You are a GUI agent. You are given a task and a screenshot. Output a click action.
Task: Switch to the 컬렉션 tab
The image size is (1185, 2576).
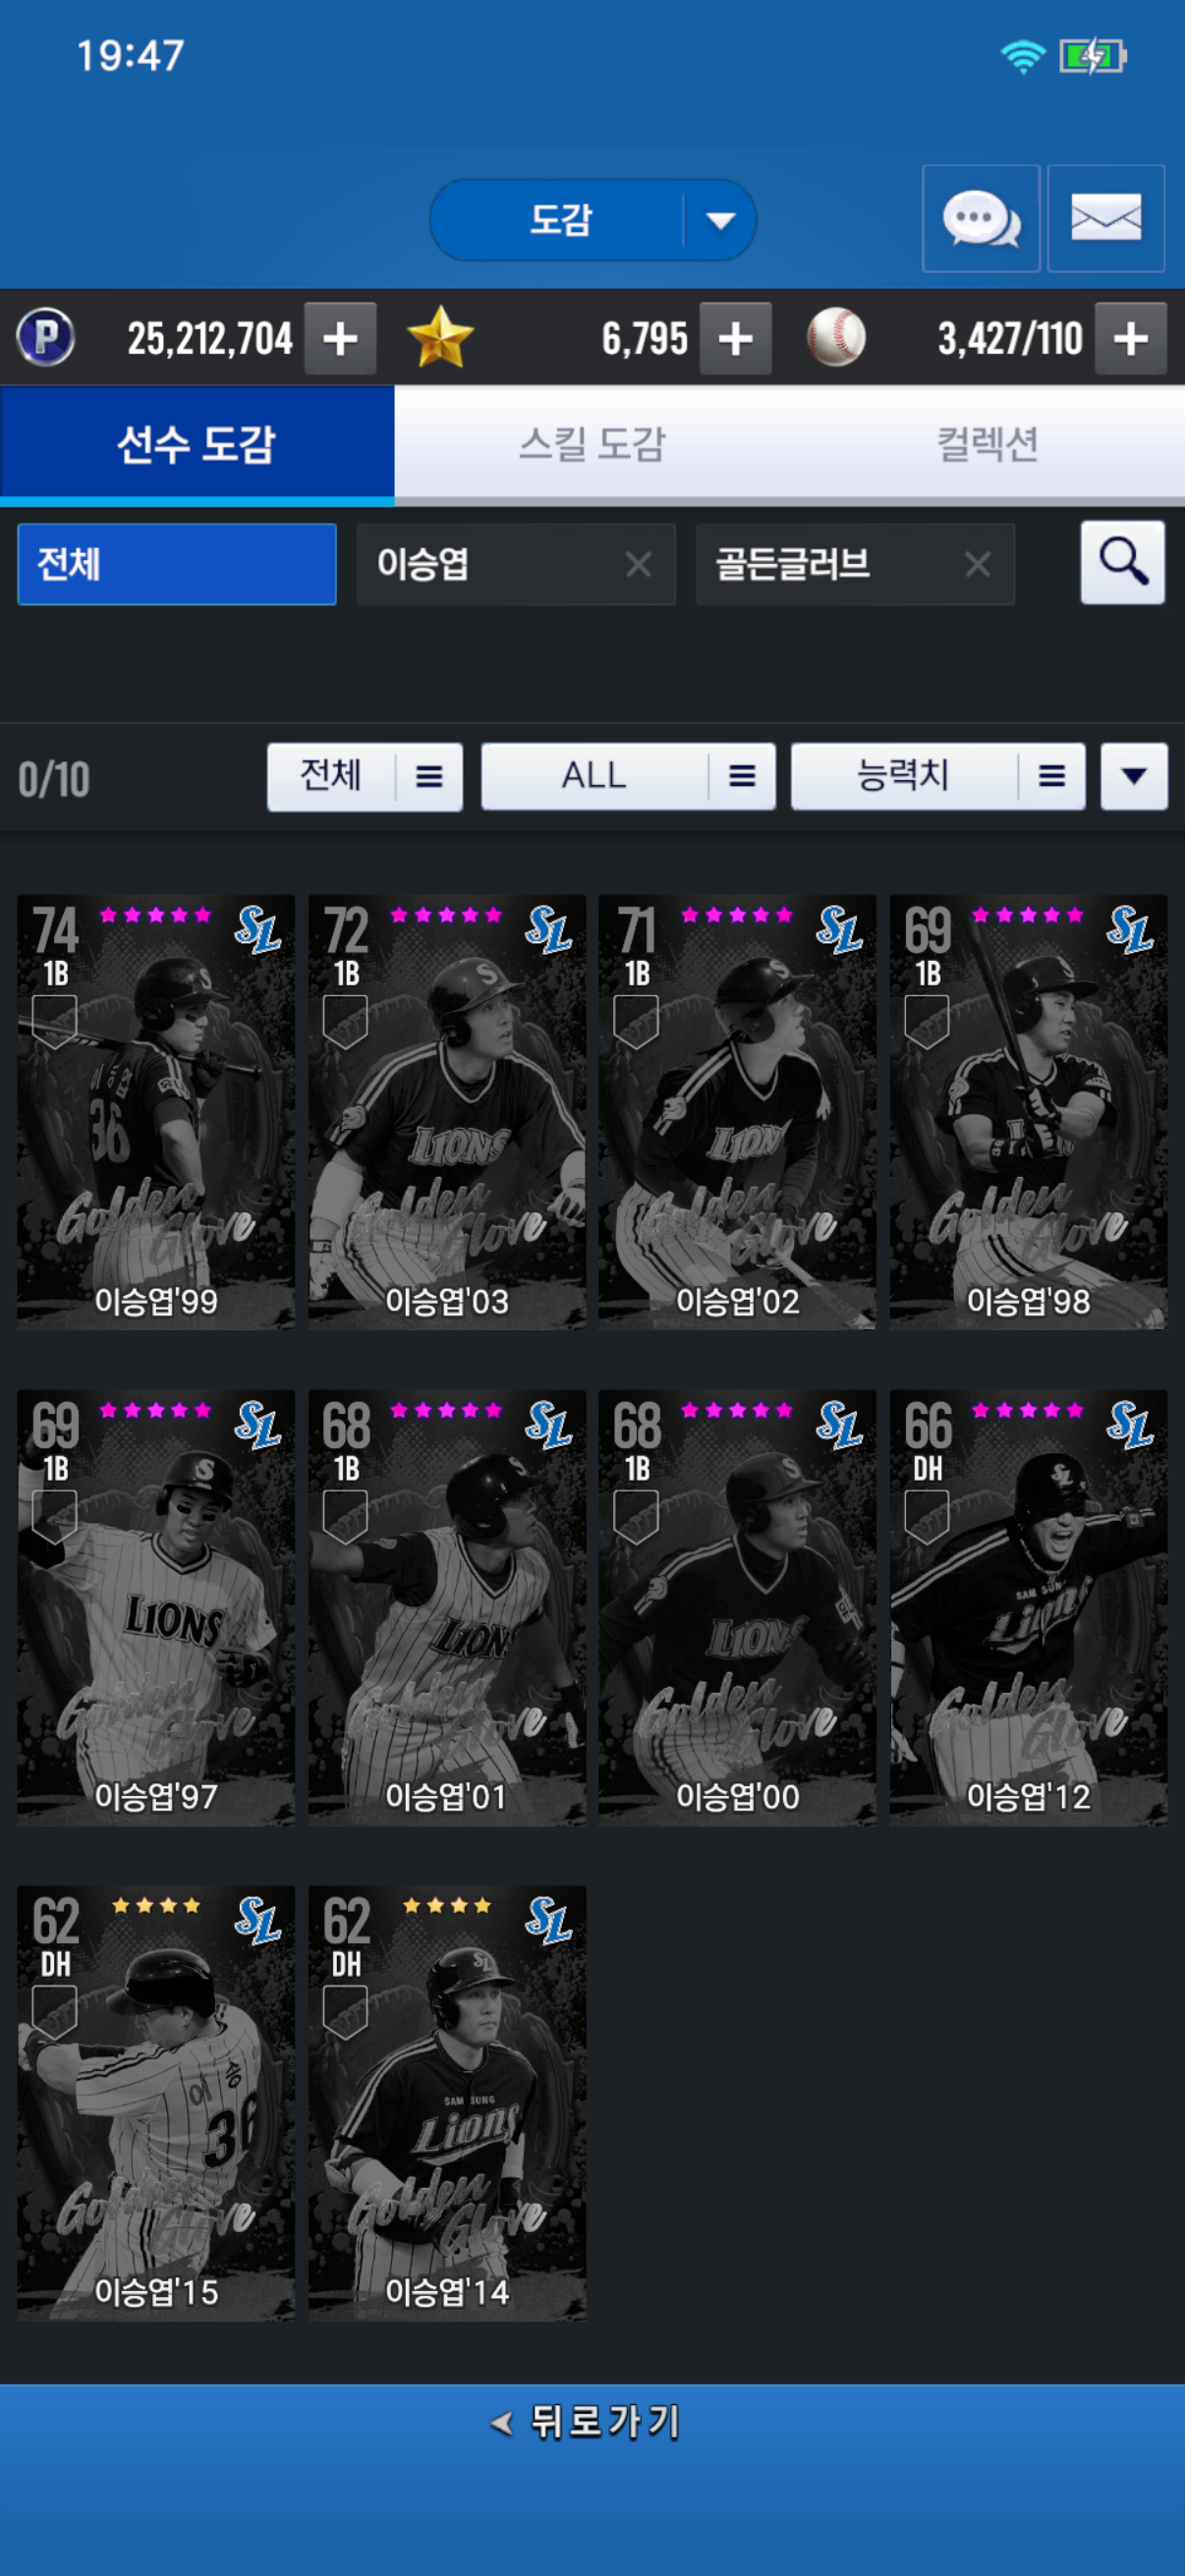pos(987,443)
